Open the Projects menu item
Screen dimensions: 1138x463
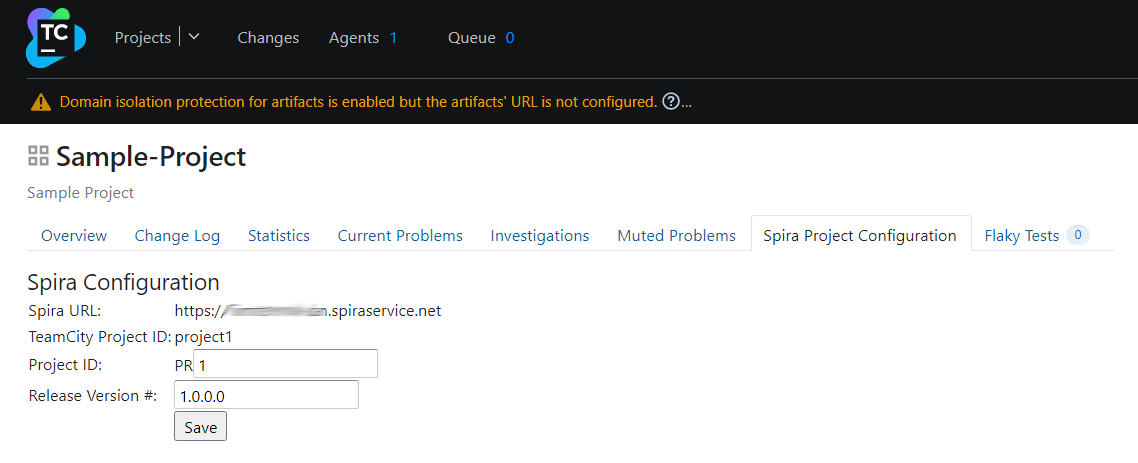[143, 38]
